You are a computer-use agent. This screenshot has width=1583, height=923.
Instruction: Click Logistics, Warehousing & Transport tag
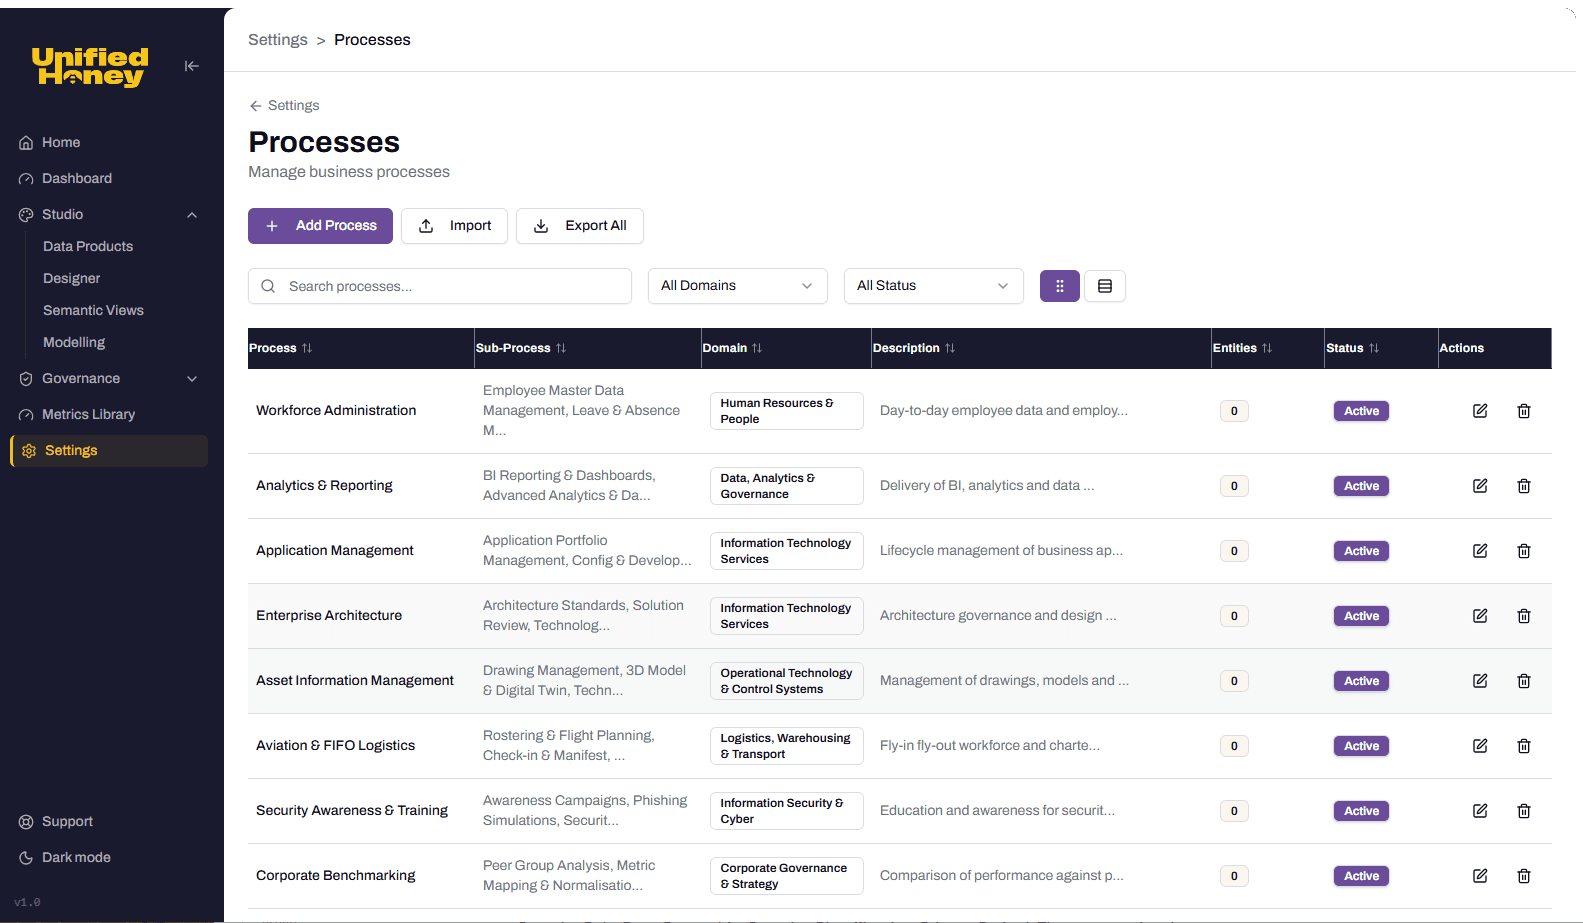point(787,746)
